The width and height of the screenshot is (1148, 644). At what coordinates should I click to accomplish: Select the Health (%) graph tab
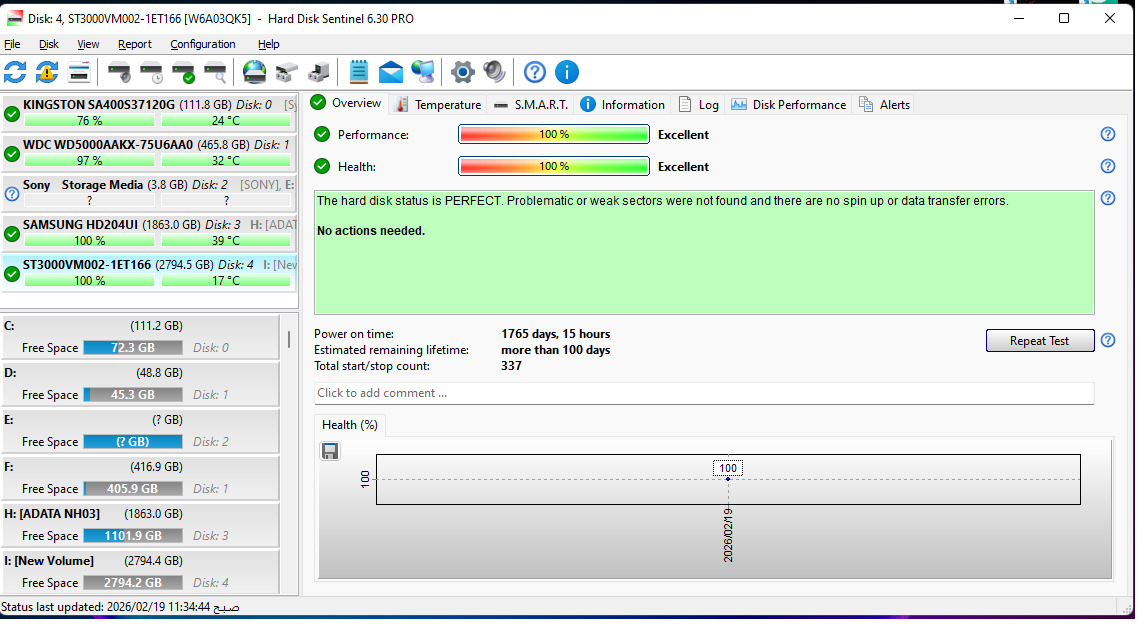coord(350,425)
